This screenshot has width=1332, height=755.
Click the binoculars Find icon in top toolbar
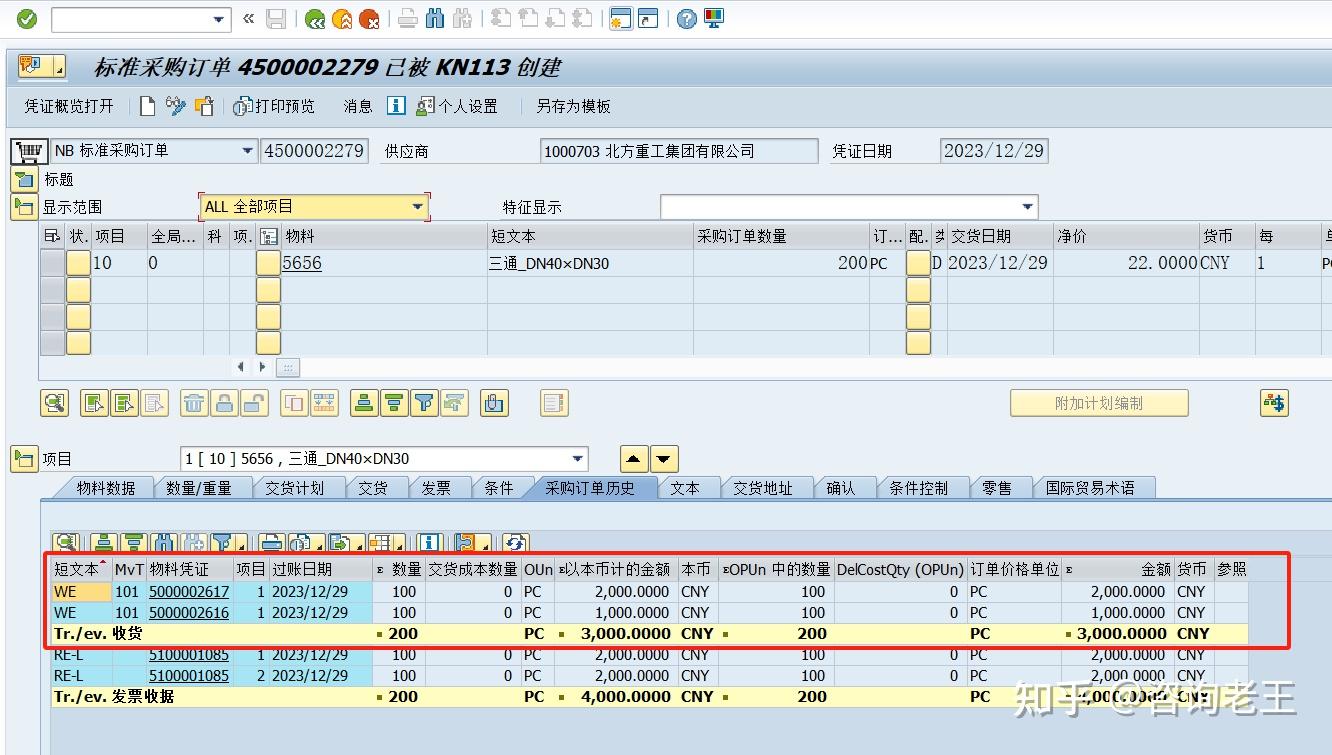coord(435,19)
